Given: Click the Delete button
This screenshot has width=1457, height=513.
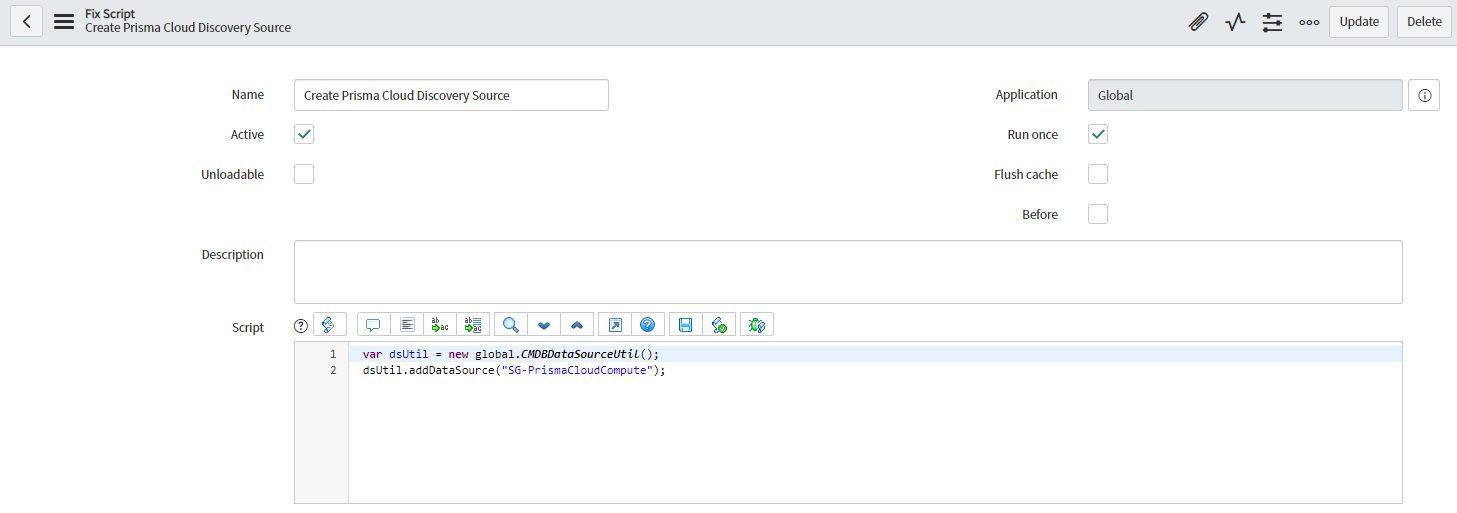Looking at the screenshot, I should coord(1424,22).
